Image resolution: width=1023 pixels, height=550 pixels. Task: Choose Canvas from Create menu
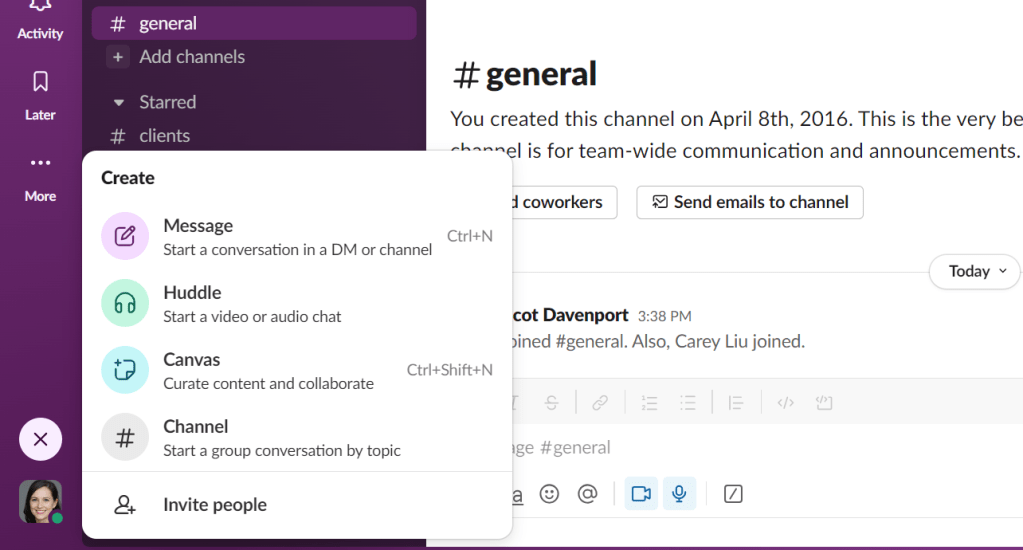[297, 370]
